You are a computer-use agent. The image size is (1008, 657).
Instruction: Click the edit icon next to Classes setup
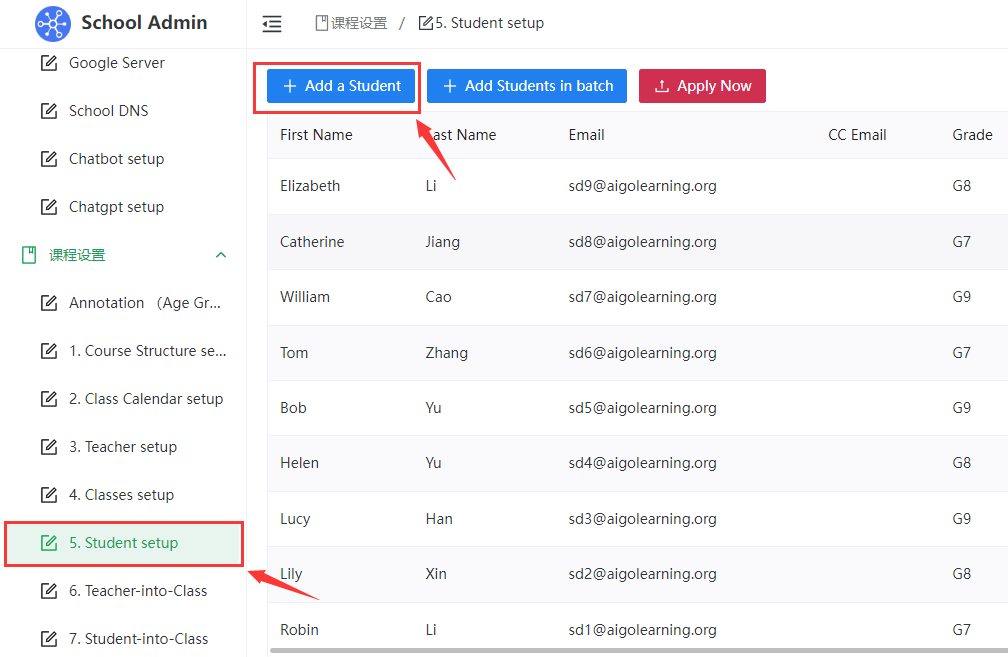click(x=48, y=495)
